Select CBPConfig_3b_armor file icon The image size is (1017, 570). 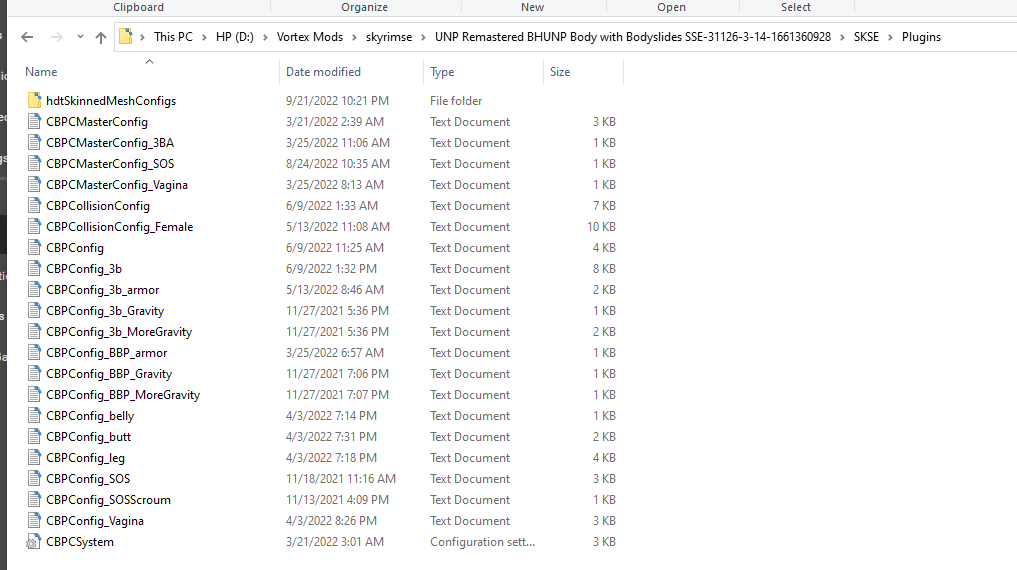[x=34, y=290]
